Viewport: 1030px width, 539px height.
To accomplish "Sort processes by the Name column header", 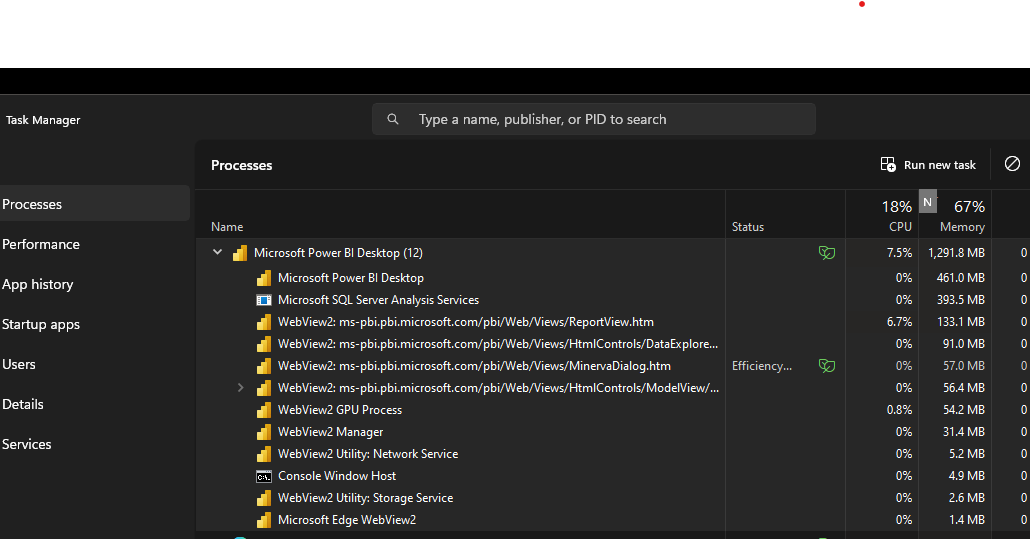I will (460, 215).
